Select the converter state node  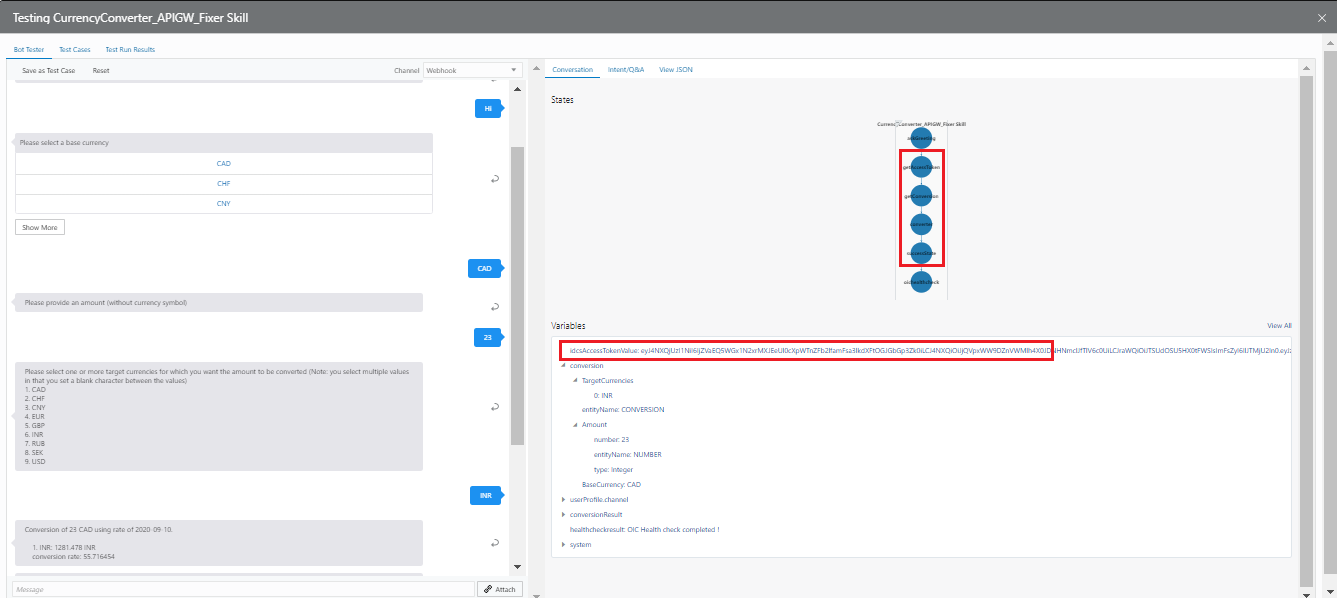921,225
